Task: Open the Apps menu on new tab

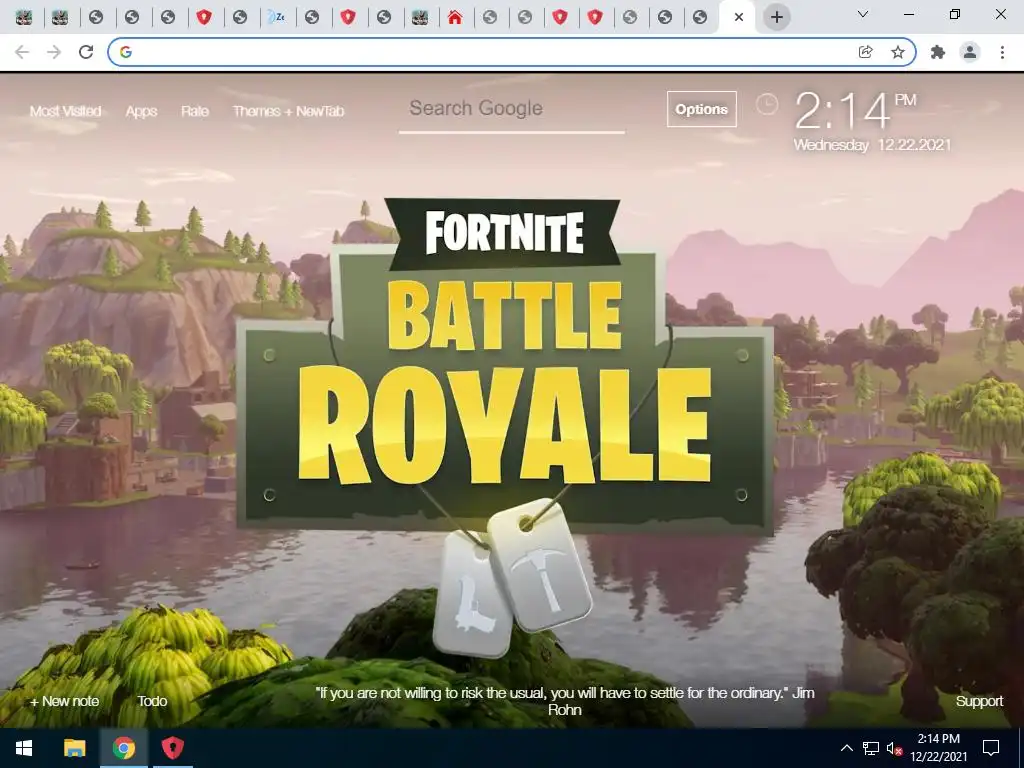Action: click(141, 111)
